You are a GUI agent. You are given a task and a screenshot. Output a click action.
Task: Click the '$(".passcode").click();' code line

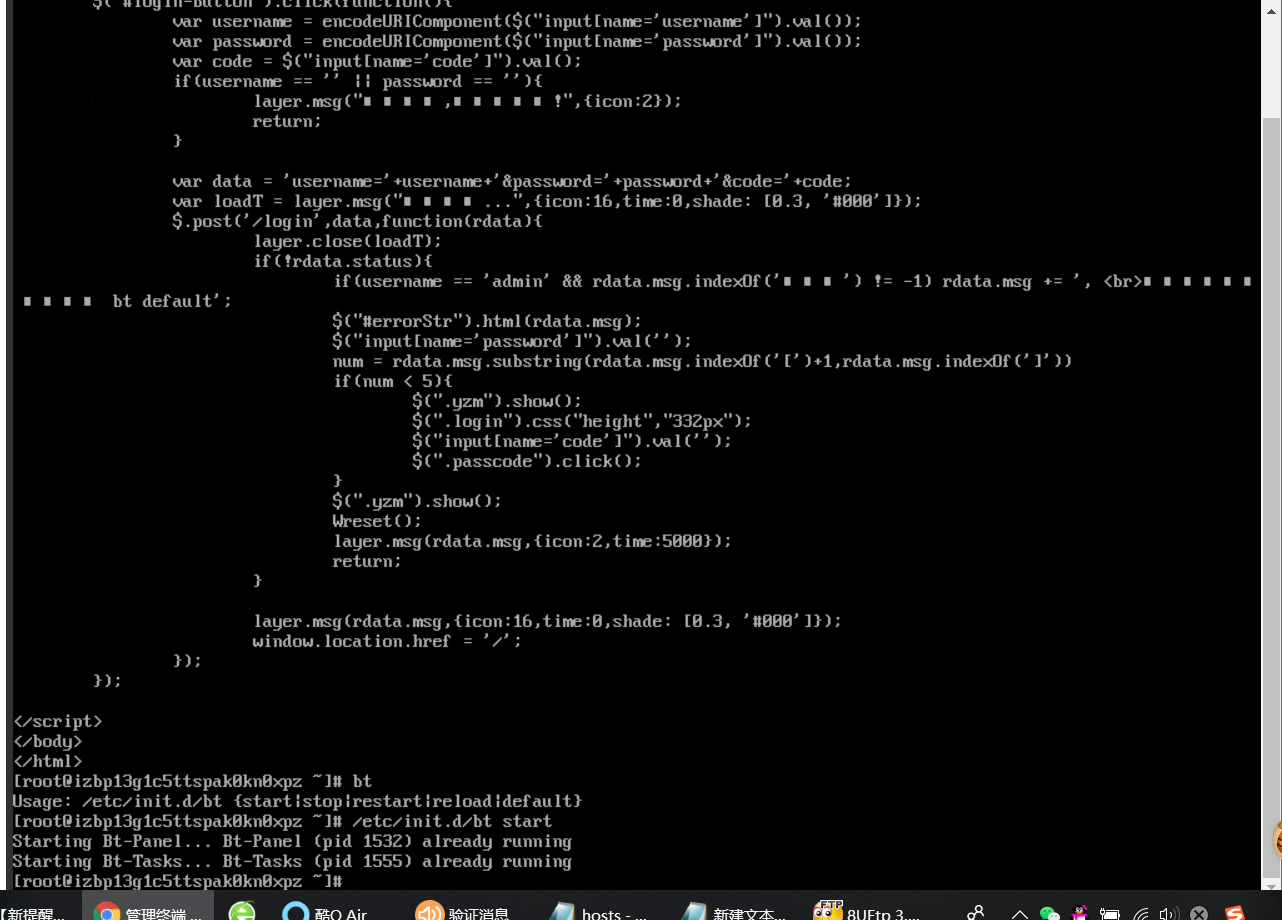click(527, 461)
